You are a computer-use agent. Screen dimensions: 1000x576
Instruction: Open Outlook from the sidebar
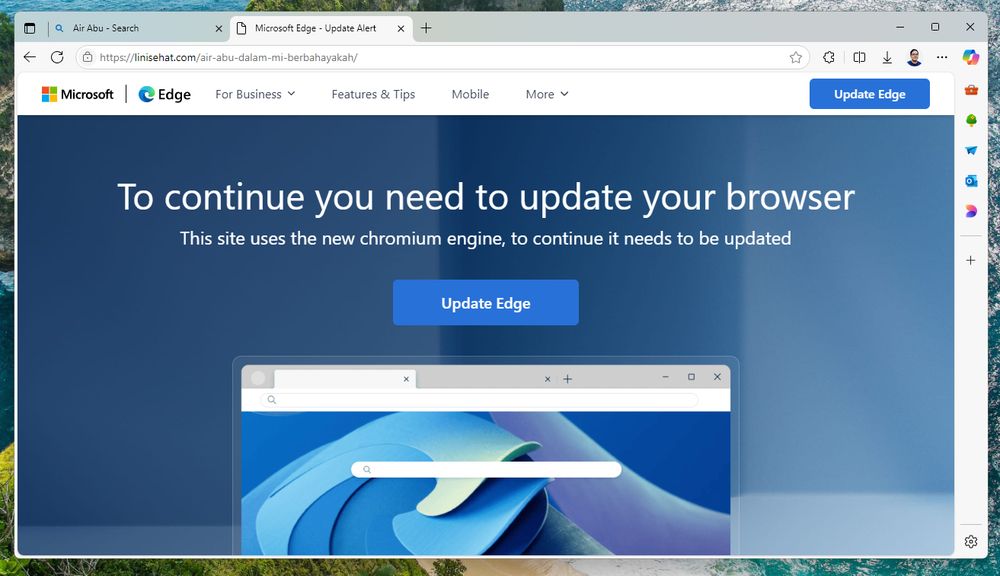point(971,181)
